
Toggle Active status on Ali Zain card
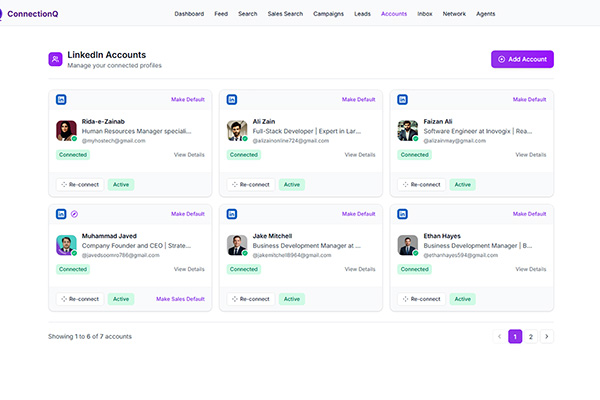(x=292, y=184)
